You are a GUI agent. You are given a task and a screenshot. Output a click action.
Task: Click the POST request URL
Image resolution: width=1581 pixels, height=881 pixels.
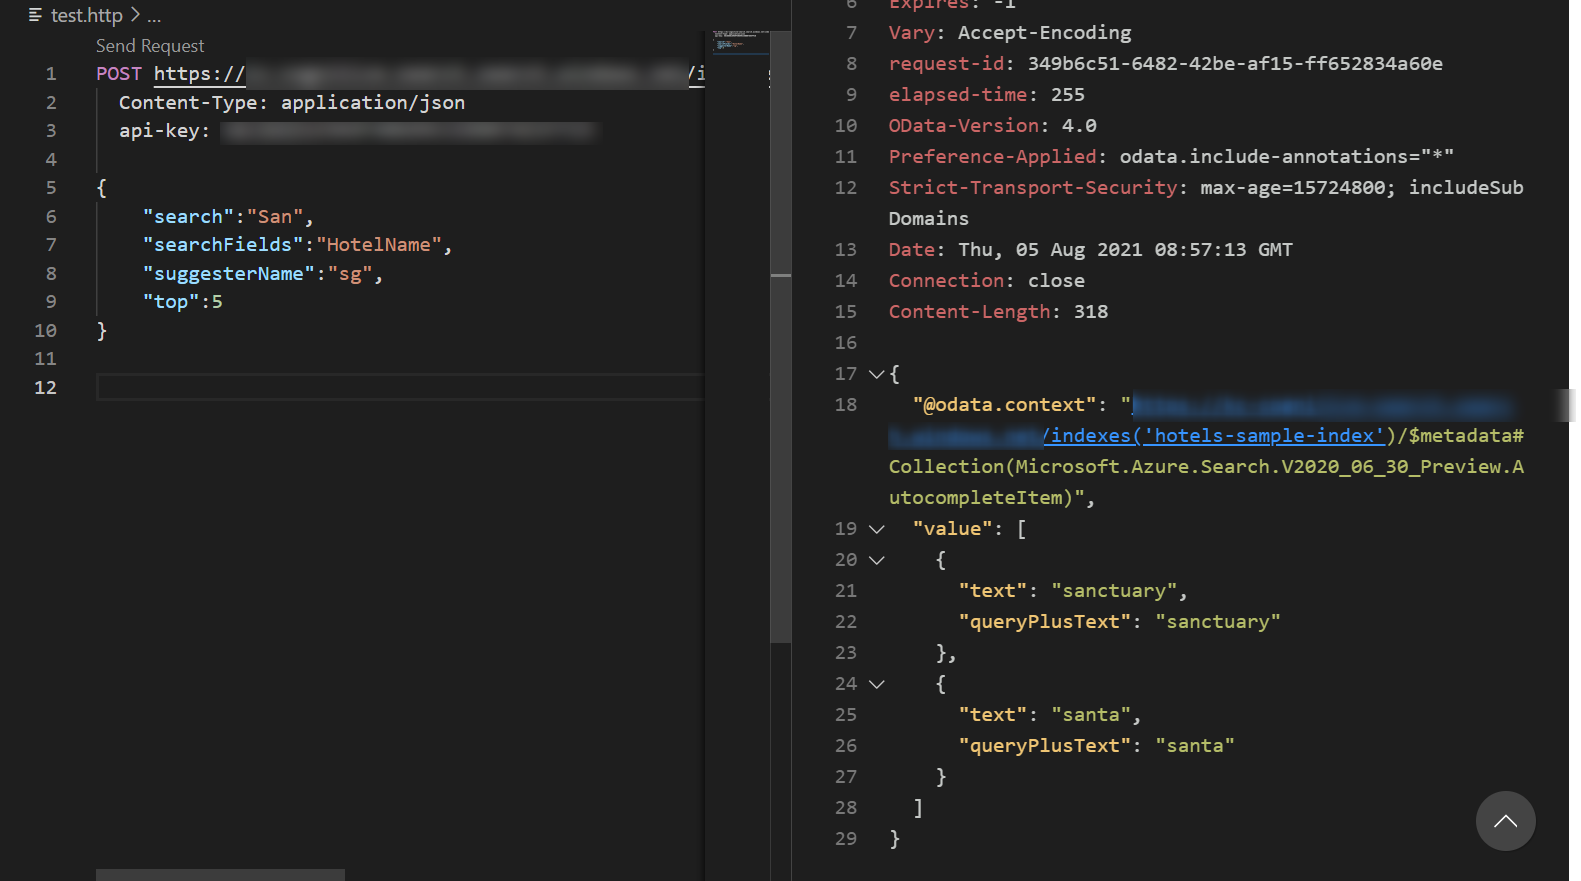pos(429,74)
